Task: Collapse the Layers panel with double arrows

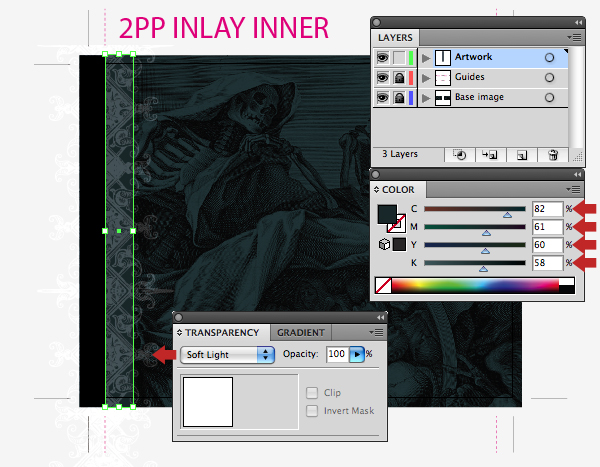Action: pyautogui.click(x=578, y=23)
